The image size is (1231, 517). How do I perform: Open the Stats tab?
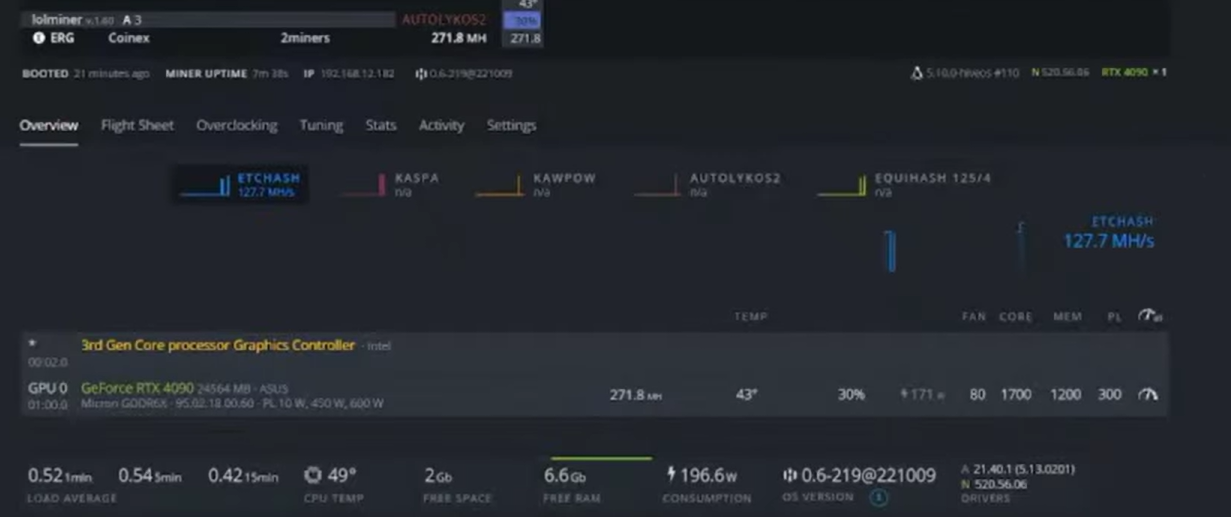pos(381,125)
